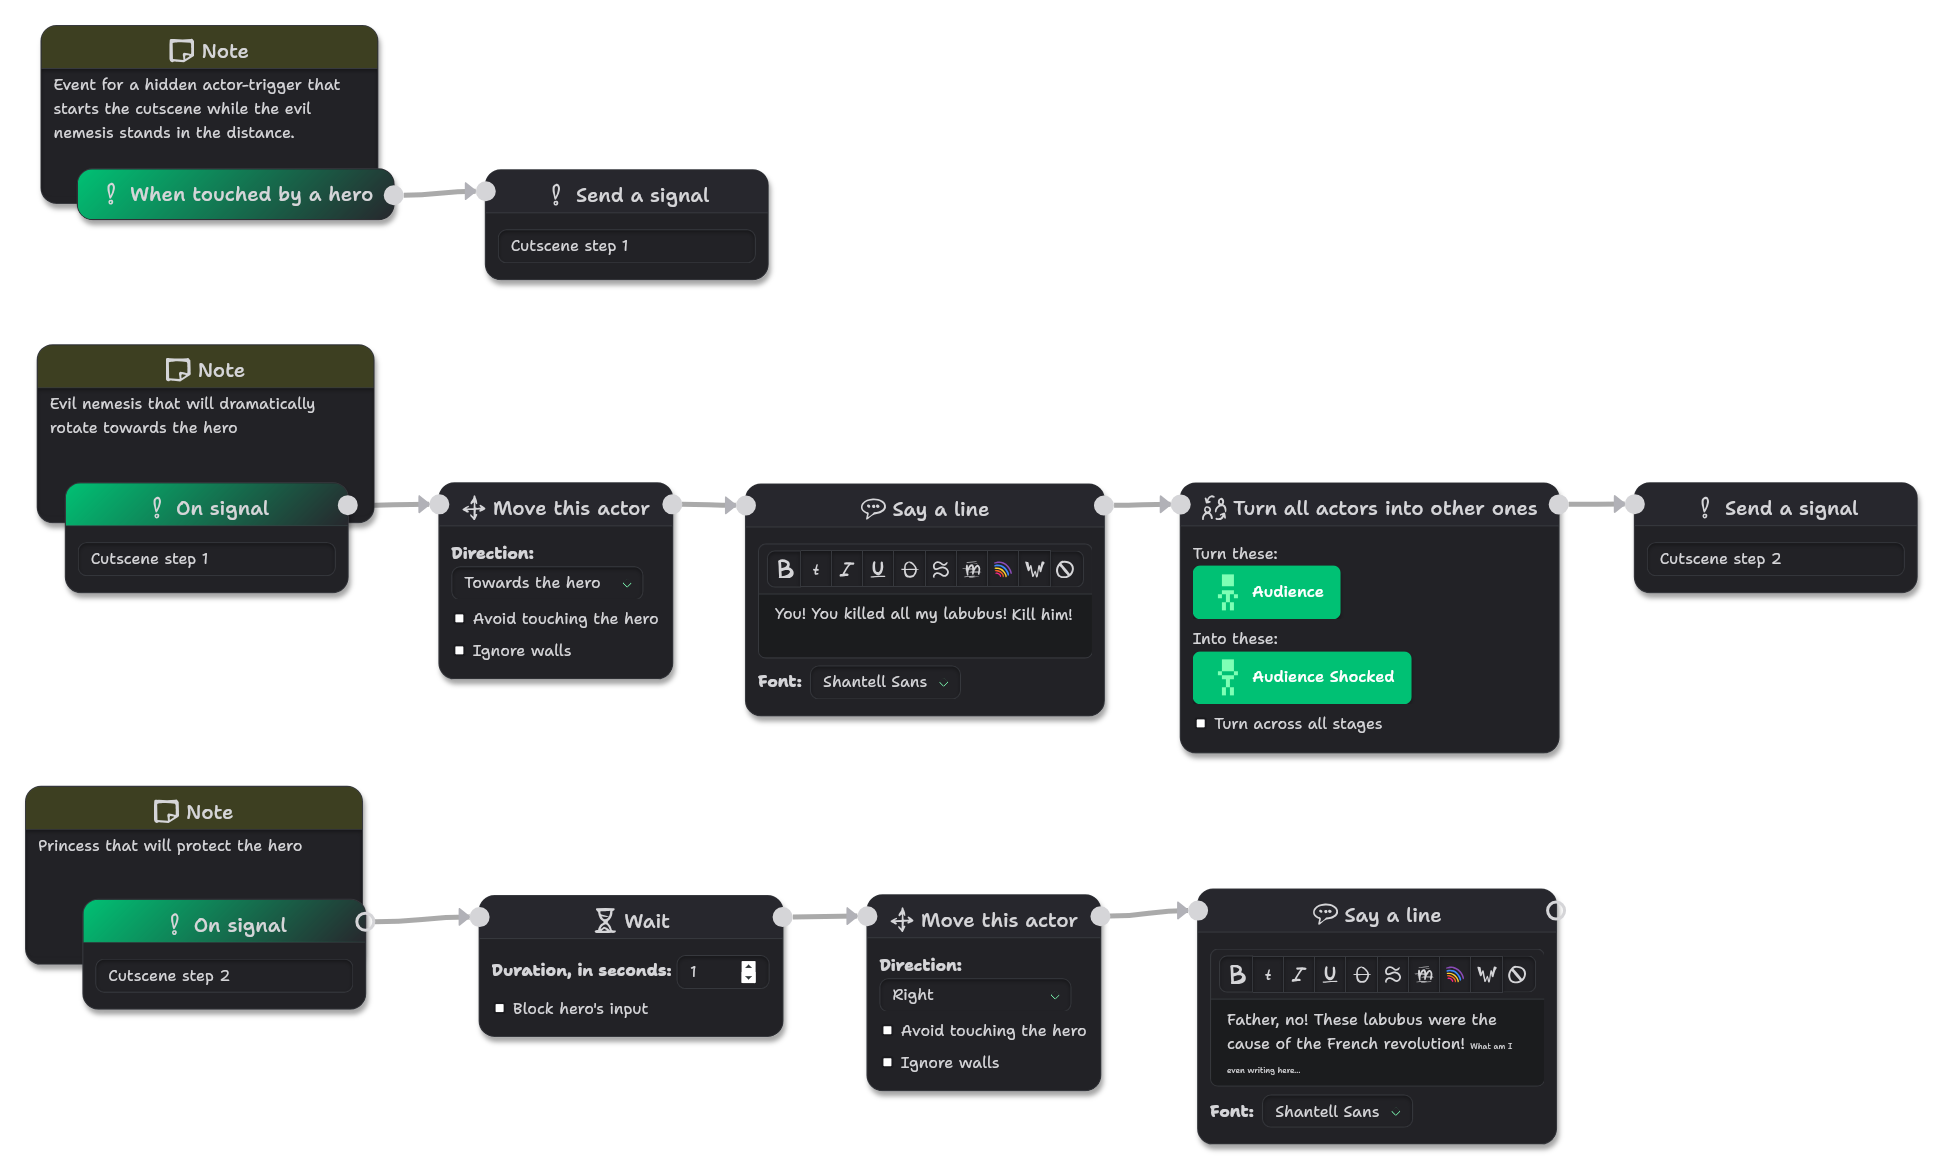Click the Audience actor tag in Turn these

(1266, 592)
